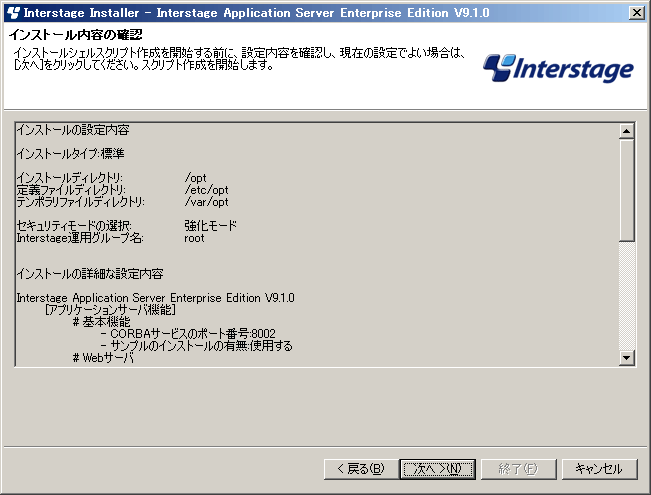Click the サンプルのインストールの有無:使用する line
651x495 pixels.
pos(197,346)
